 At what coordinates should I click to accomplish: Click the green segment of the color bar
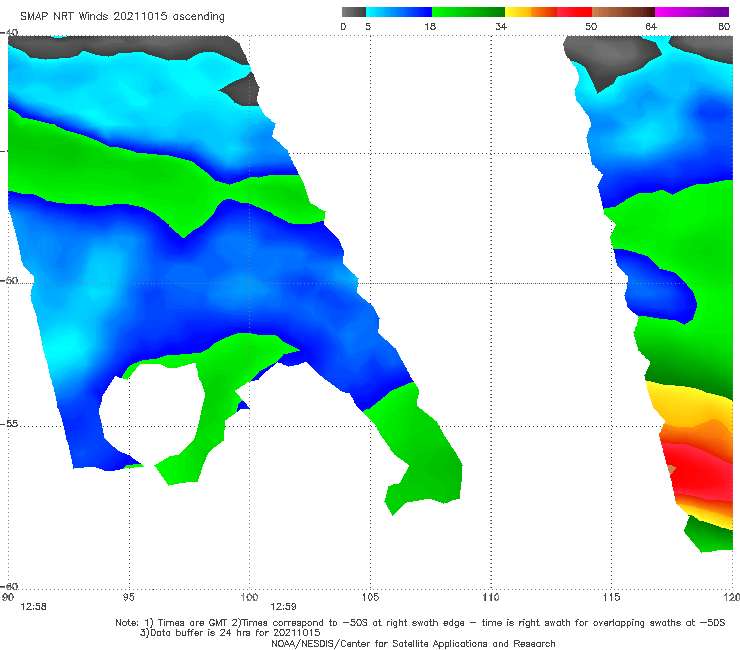pos(468,12)
